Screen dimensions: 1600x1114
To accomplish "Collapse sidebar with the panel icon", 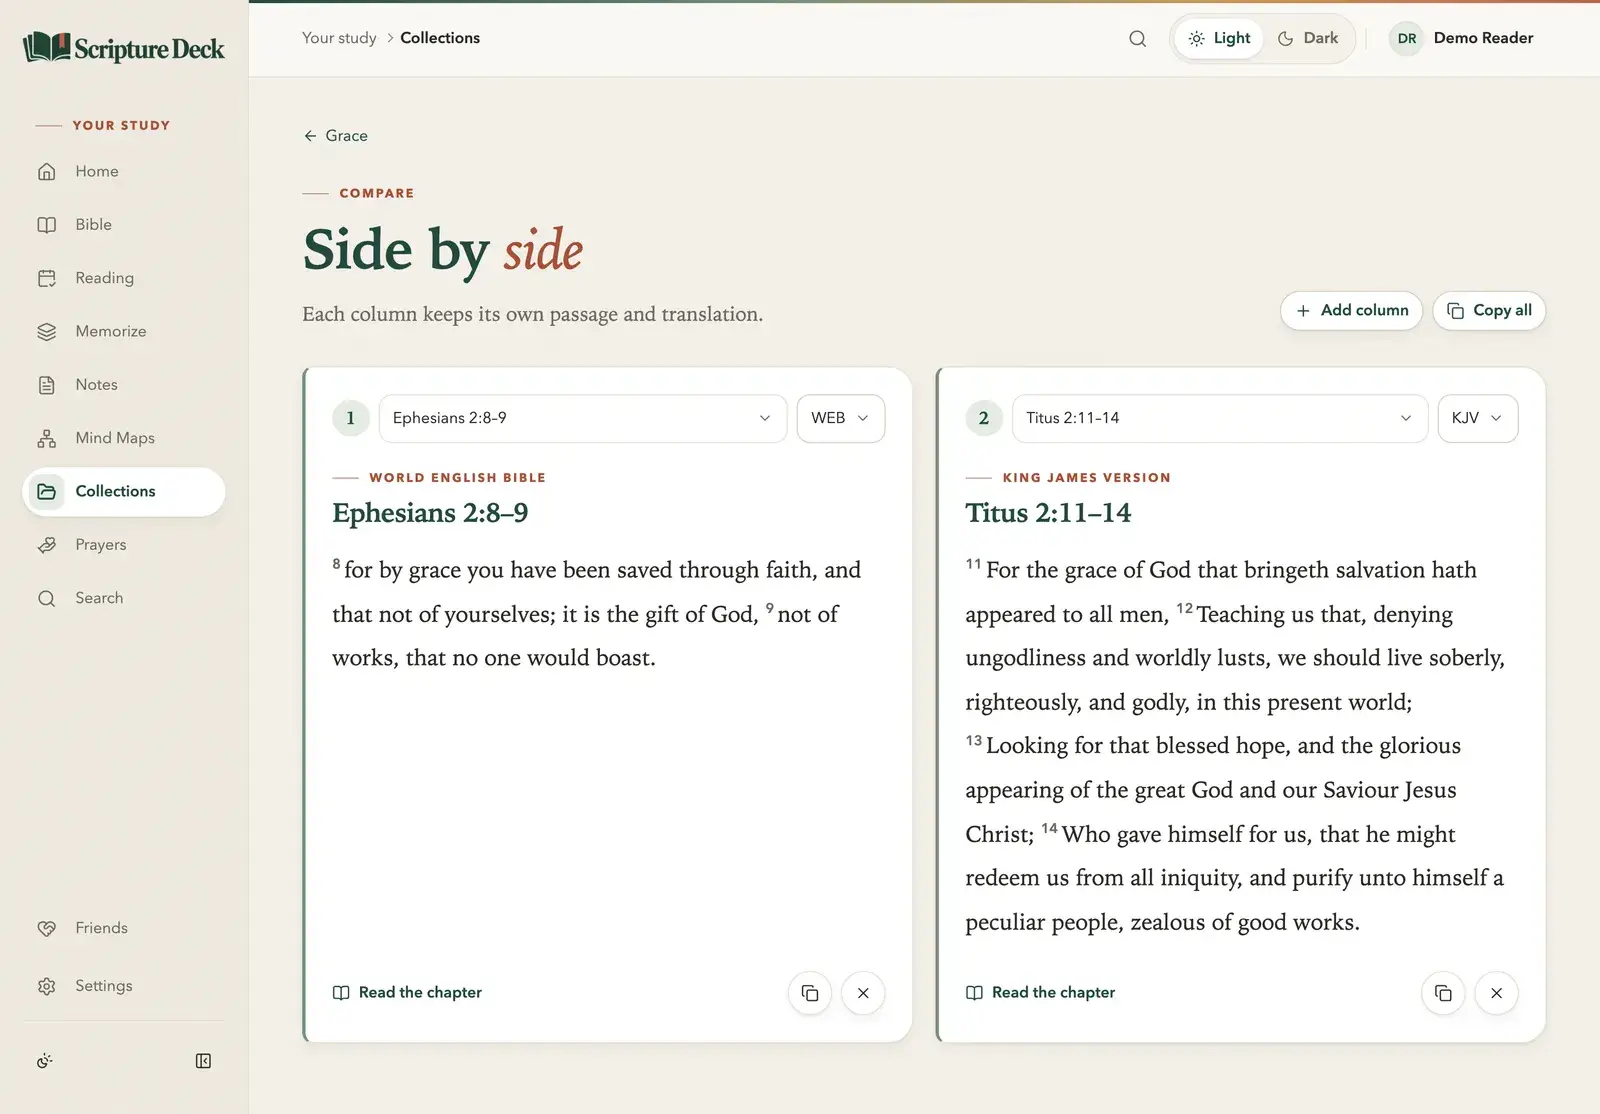I will coord(203,1061).
